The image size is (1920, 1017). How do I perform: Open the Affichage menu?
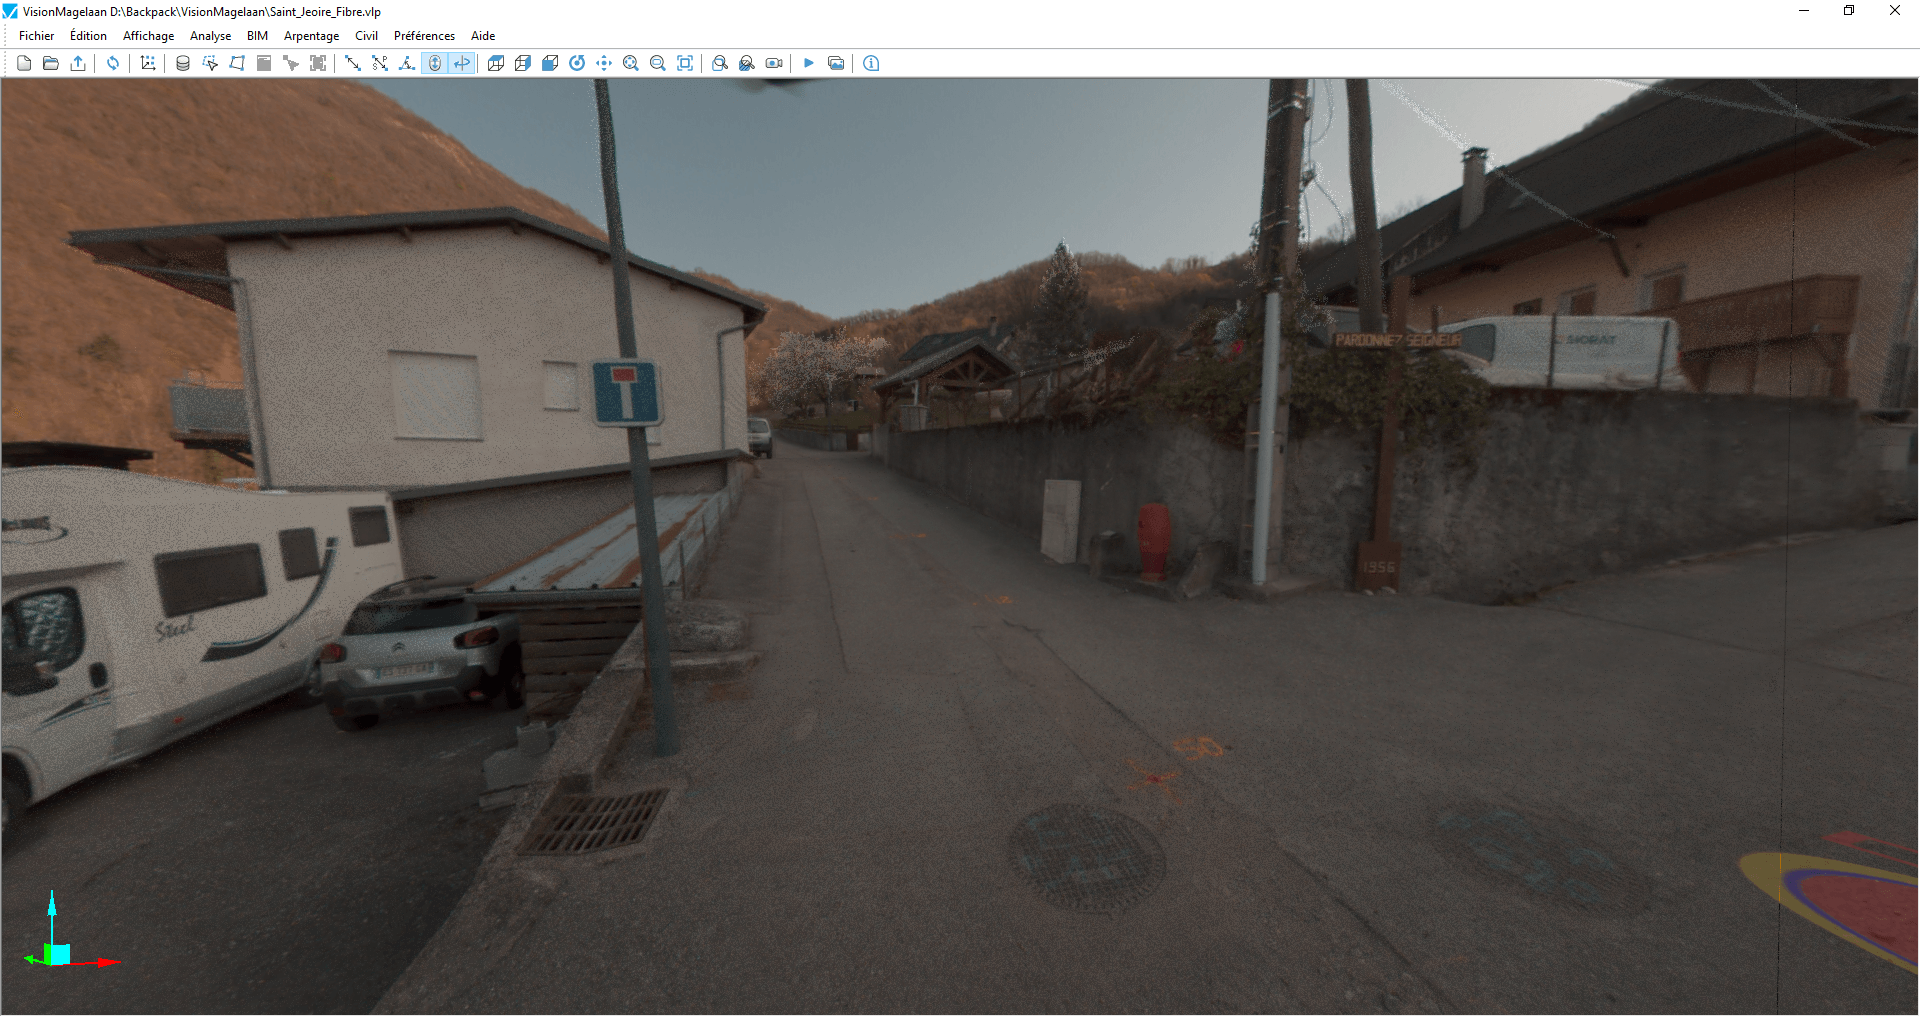tap(148, 36)
